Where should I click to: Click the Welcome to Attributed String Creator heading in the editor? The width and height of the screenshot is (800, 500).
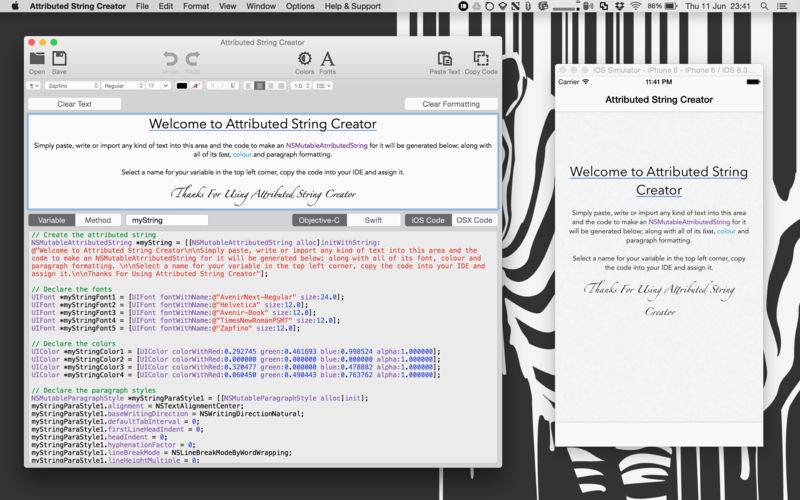point(263,124)
